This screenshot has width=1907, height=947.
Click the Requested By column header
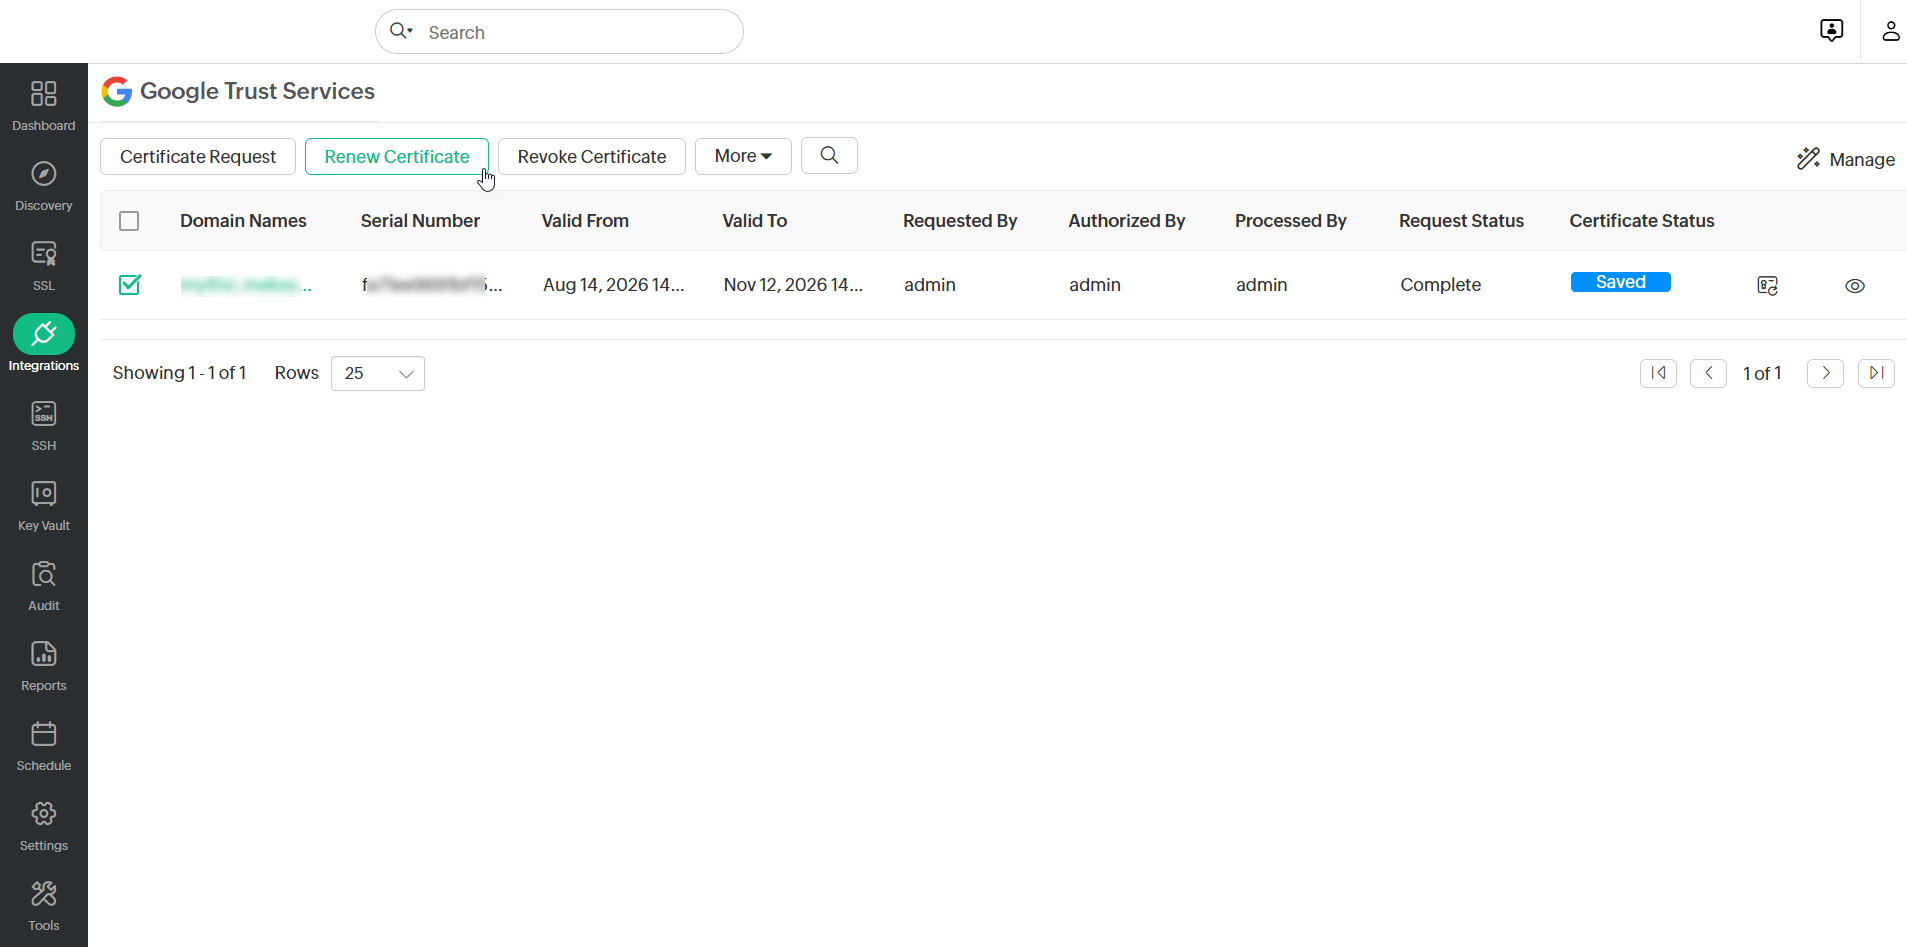[x=960, y=221]
